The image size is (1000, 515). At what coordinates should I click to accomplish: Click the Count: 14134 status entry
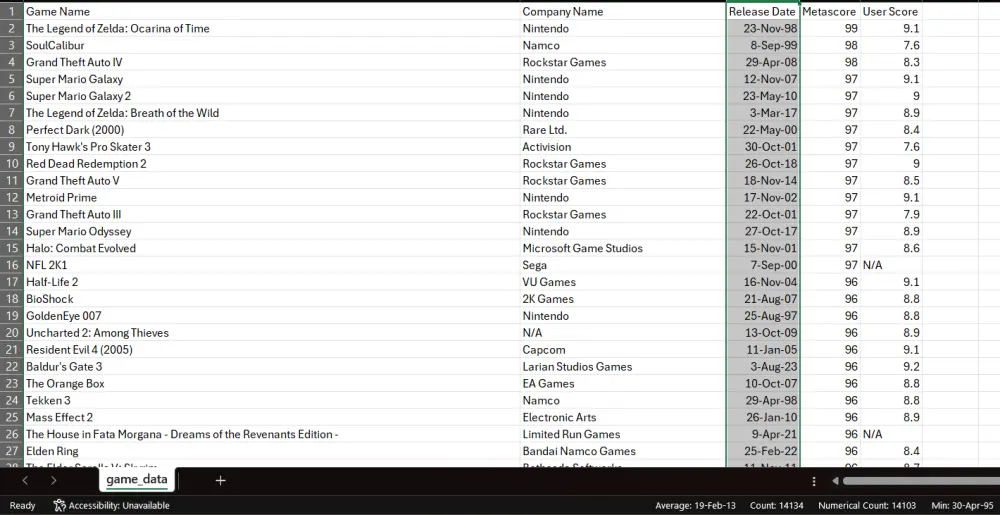pyautogui.click(x=777, y=505)
